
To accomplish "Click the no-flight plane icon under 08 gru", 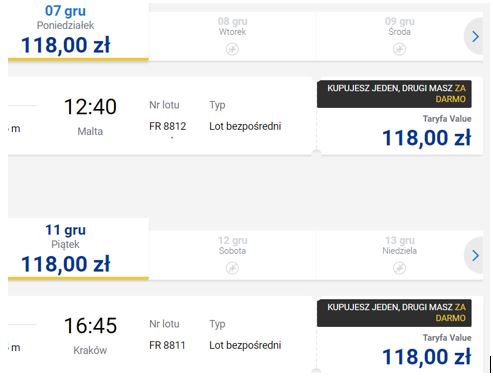I will tap(232, 49).
